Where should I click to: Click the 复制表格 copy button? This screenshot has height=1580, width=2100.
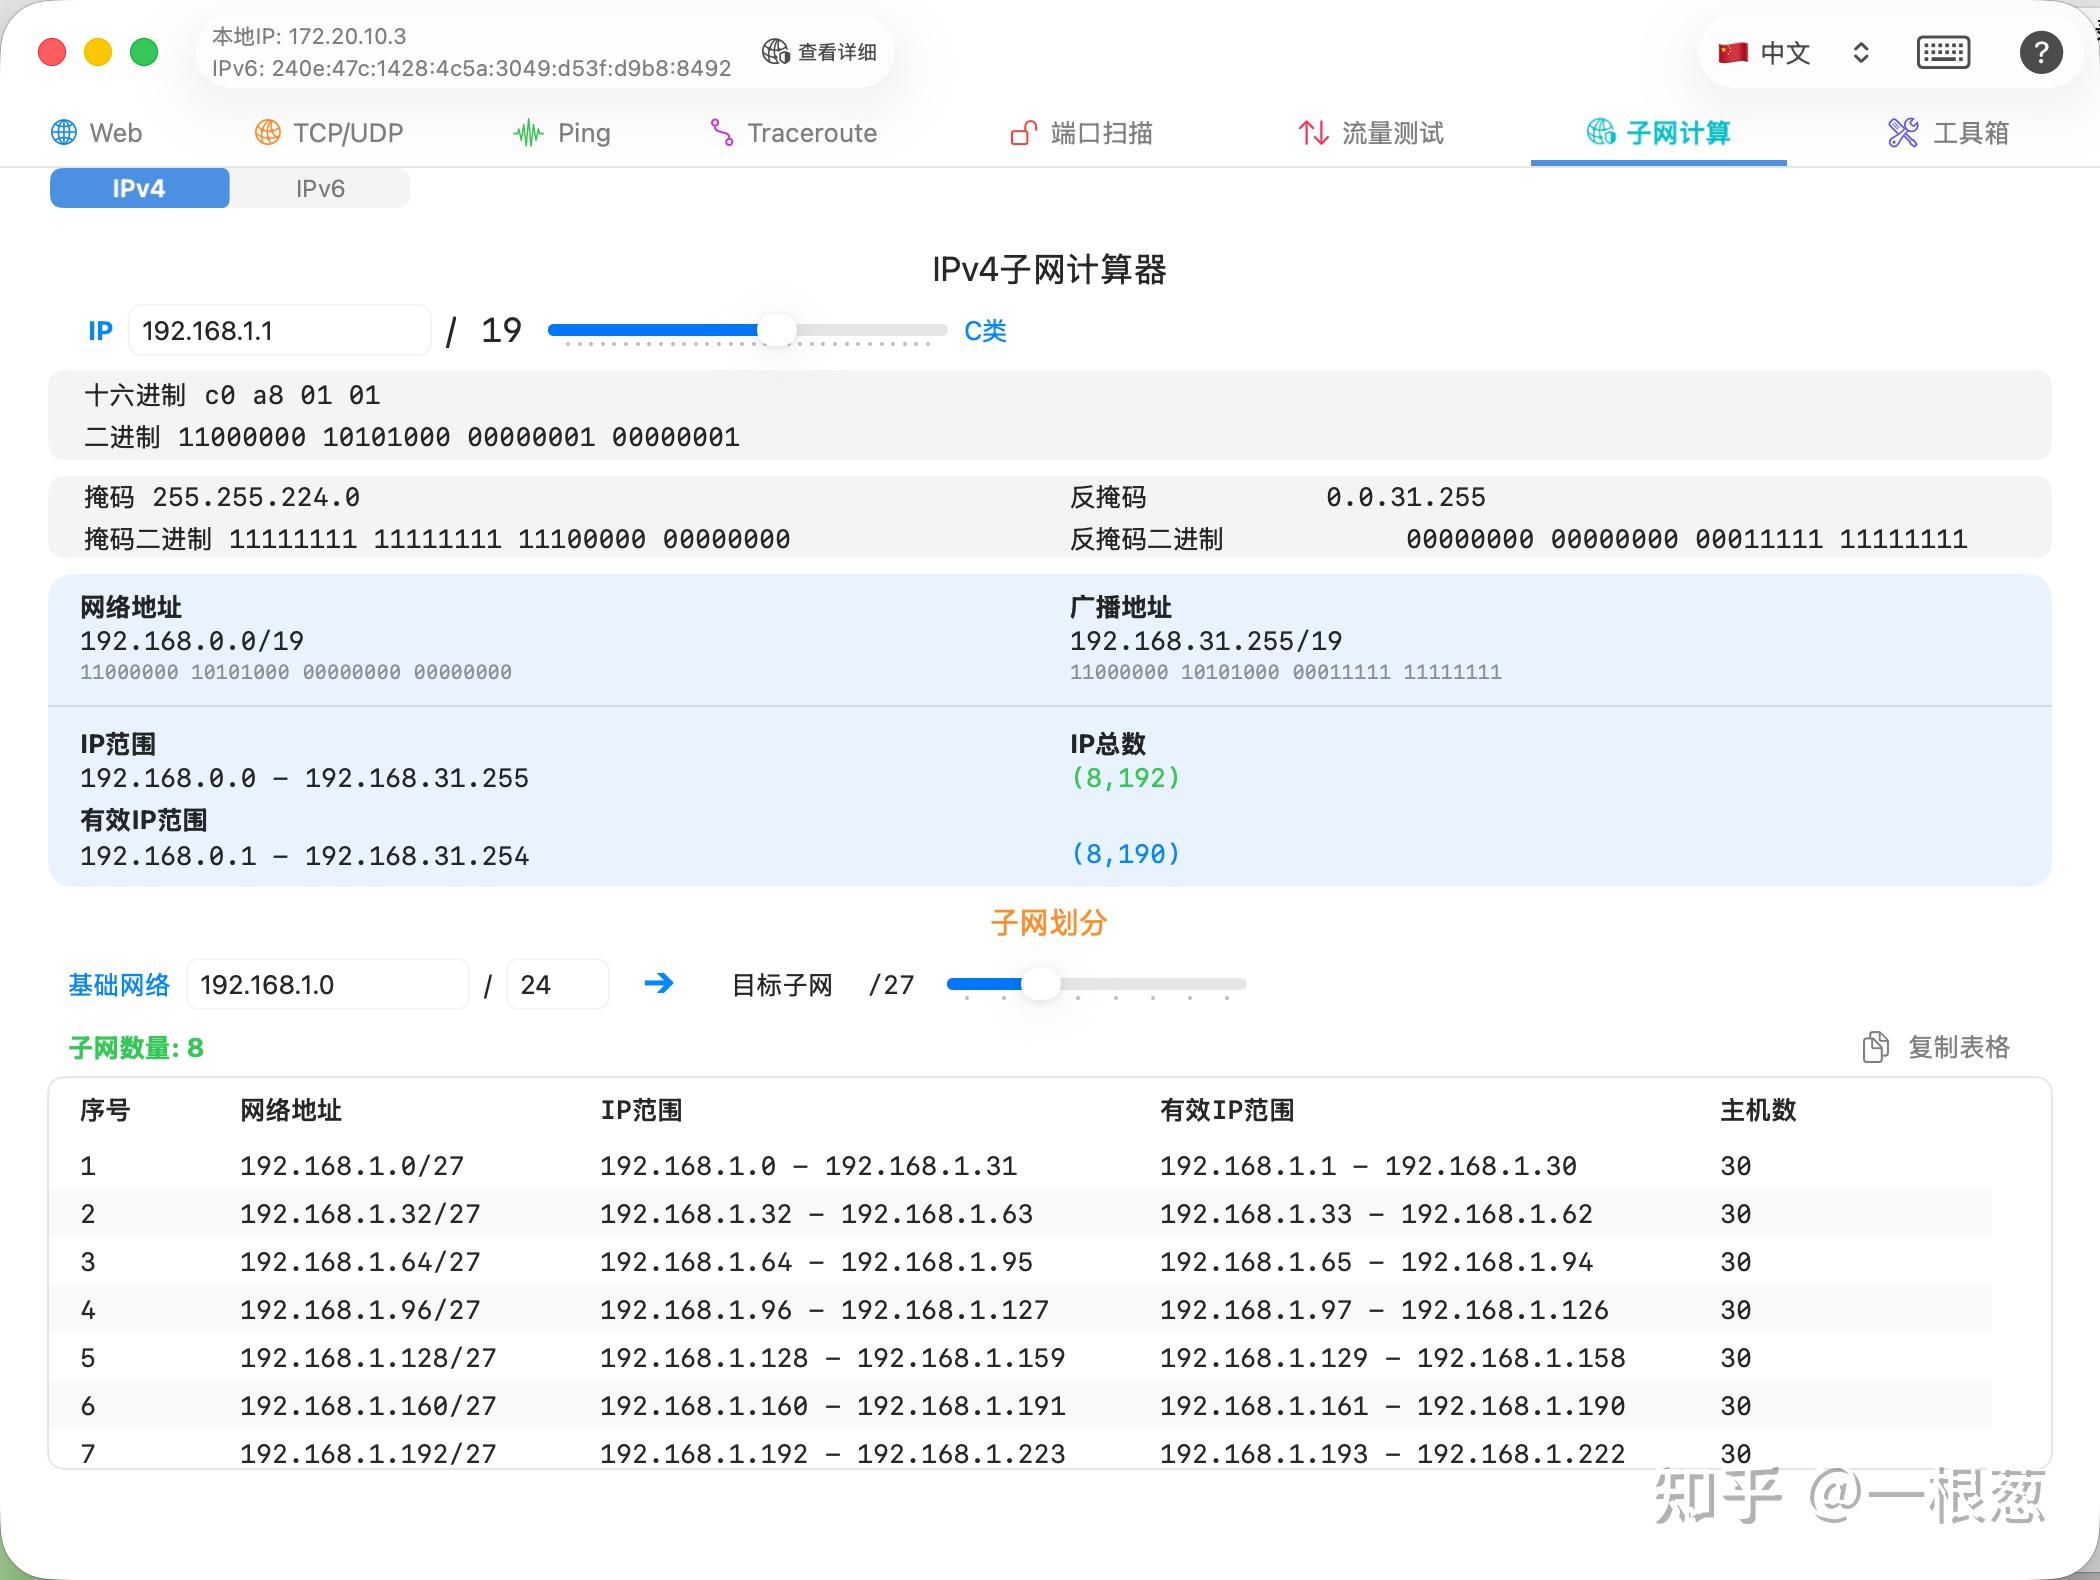[x=1936, y=1047]
